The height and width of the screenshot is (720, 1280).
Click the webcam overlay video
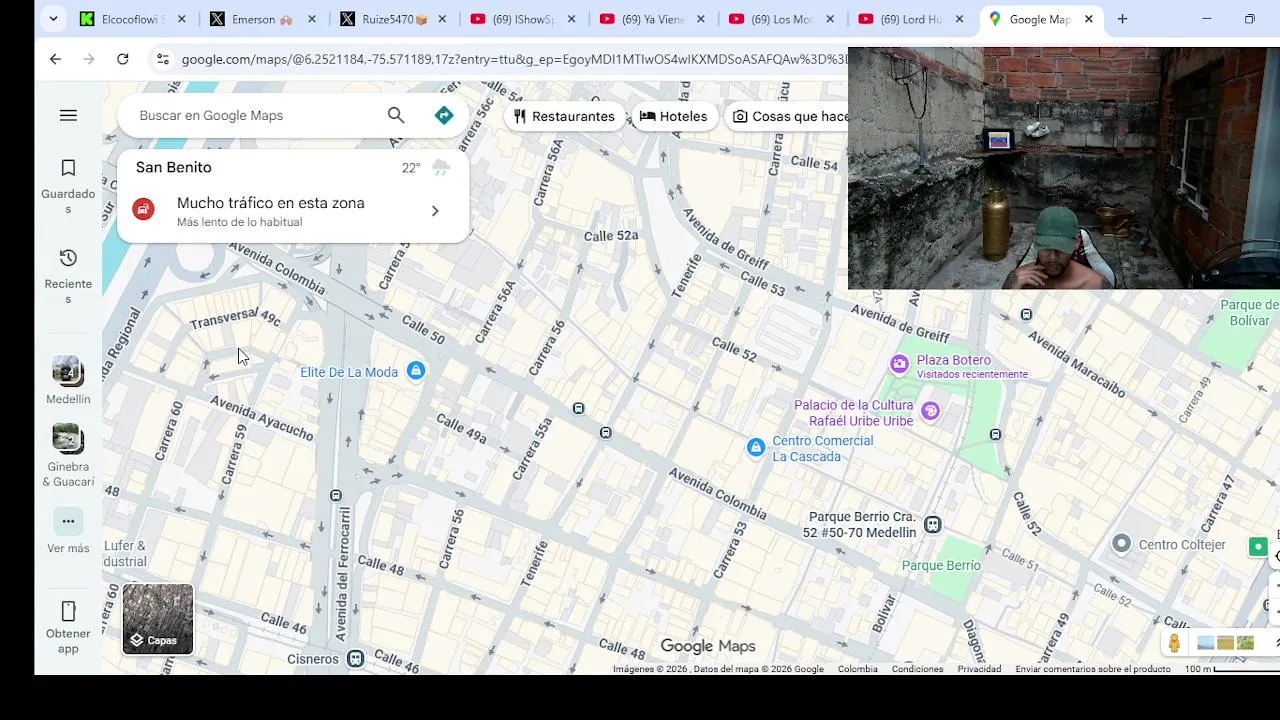tap(1063, 168)
